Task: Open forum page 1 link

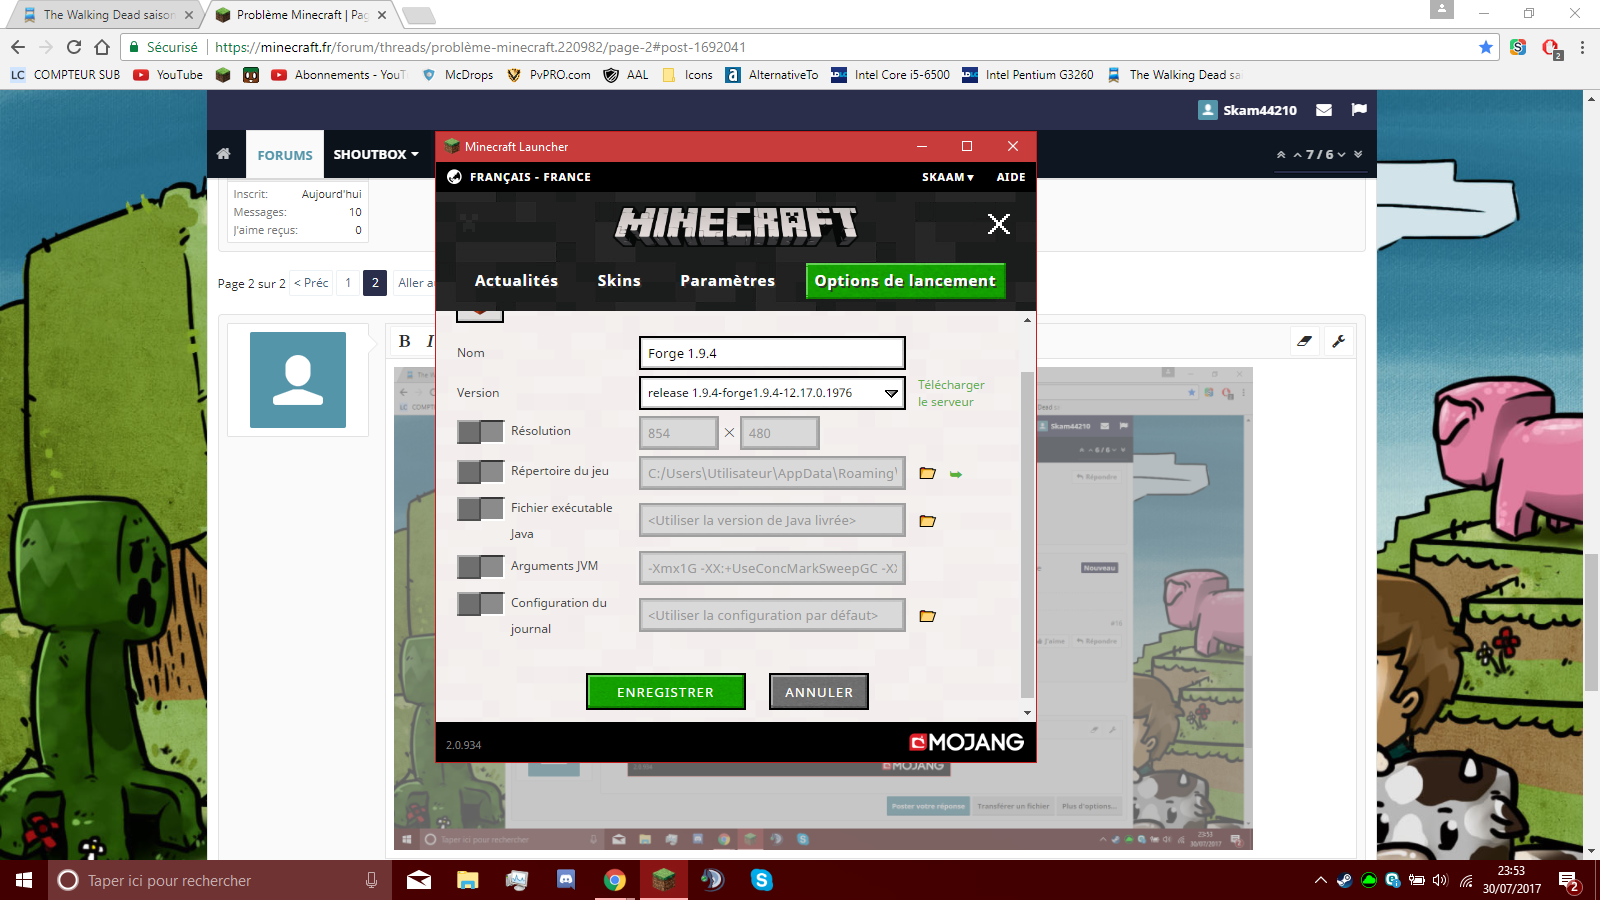Action: [x=348, y=283]
